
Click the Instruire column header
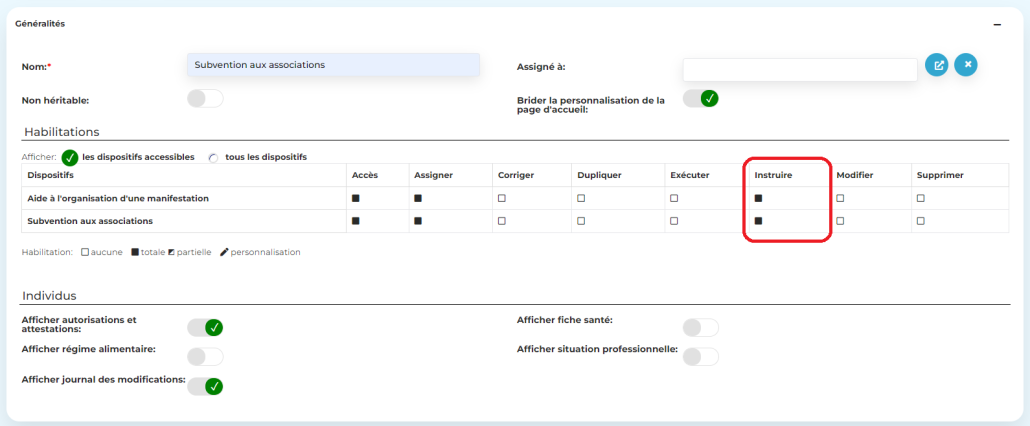coord(773,175)
